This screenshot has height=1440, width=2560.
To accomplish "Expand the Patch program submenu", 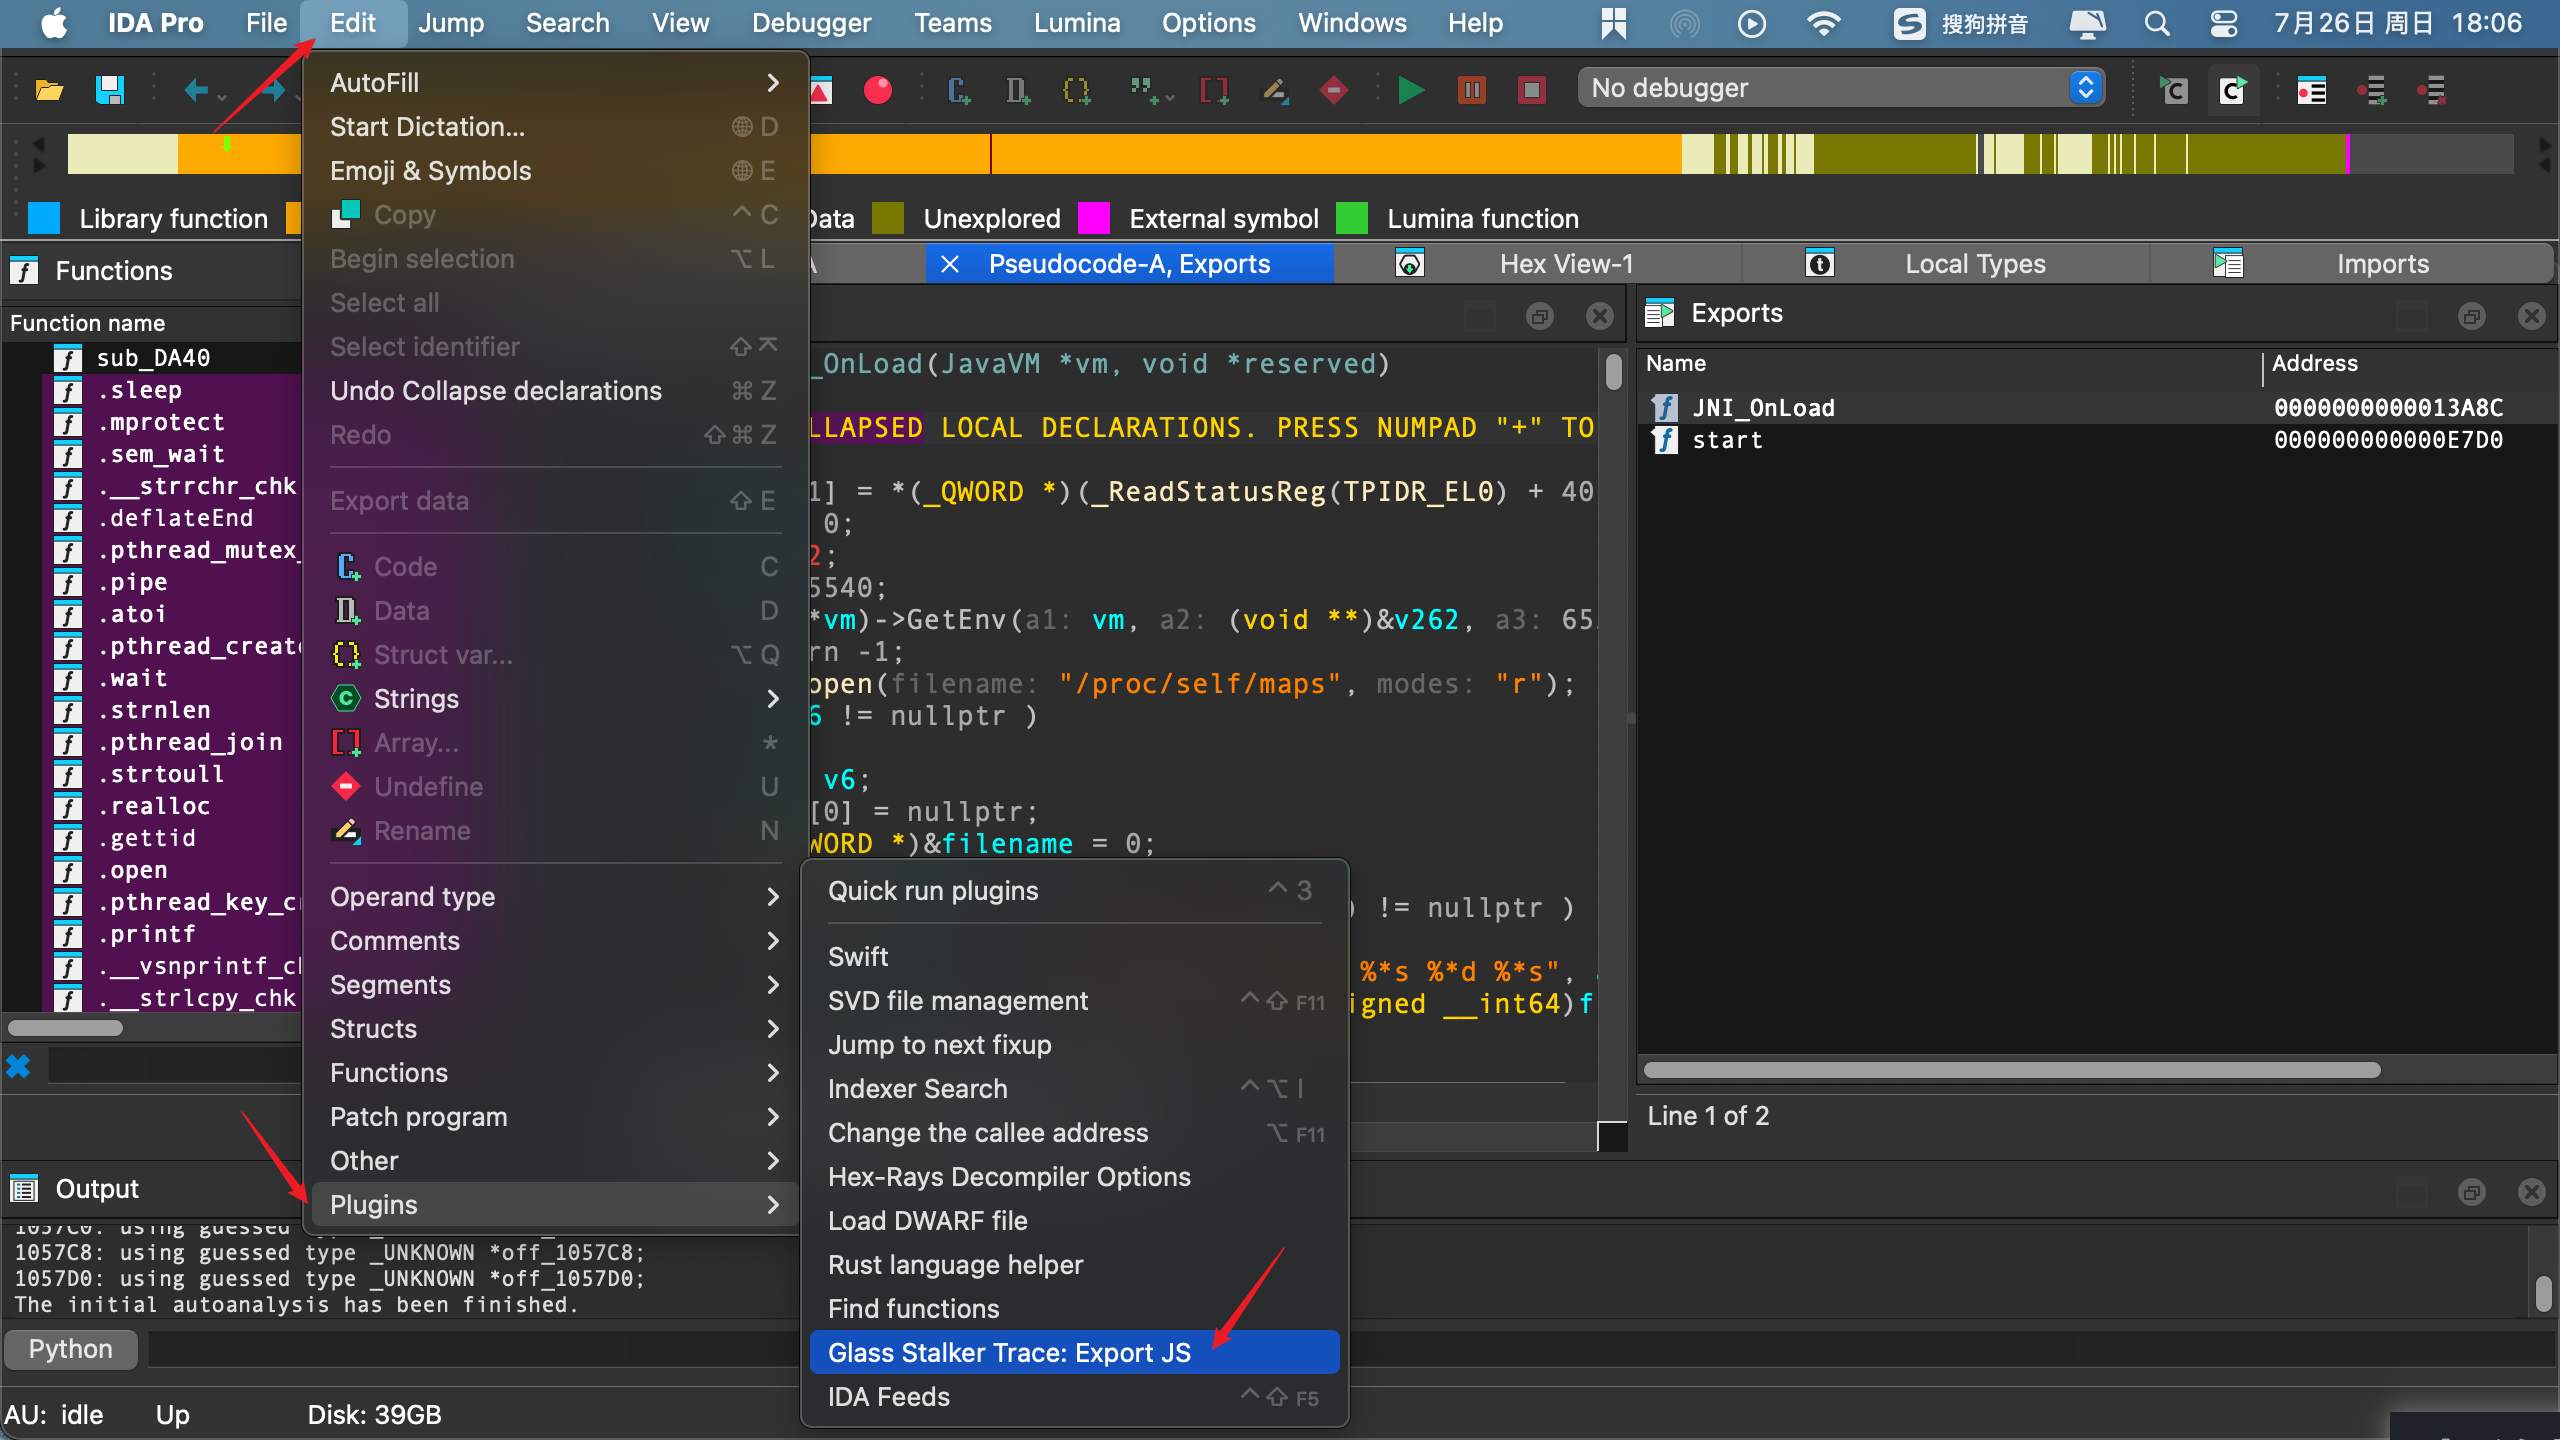I will [555, 1117].
